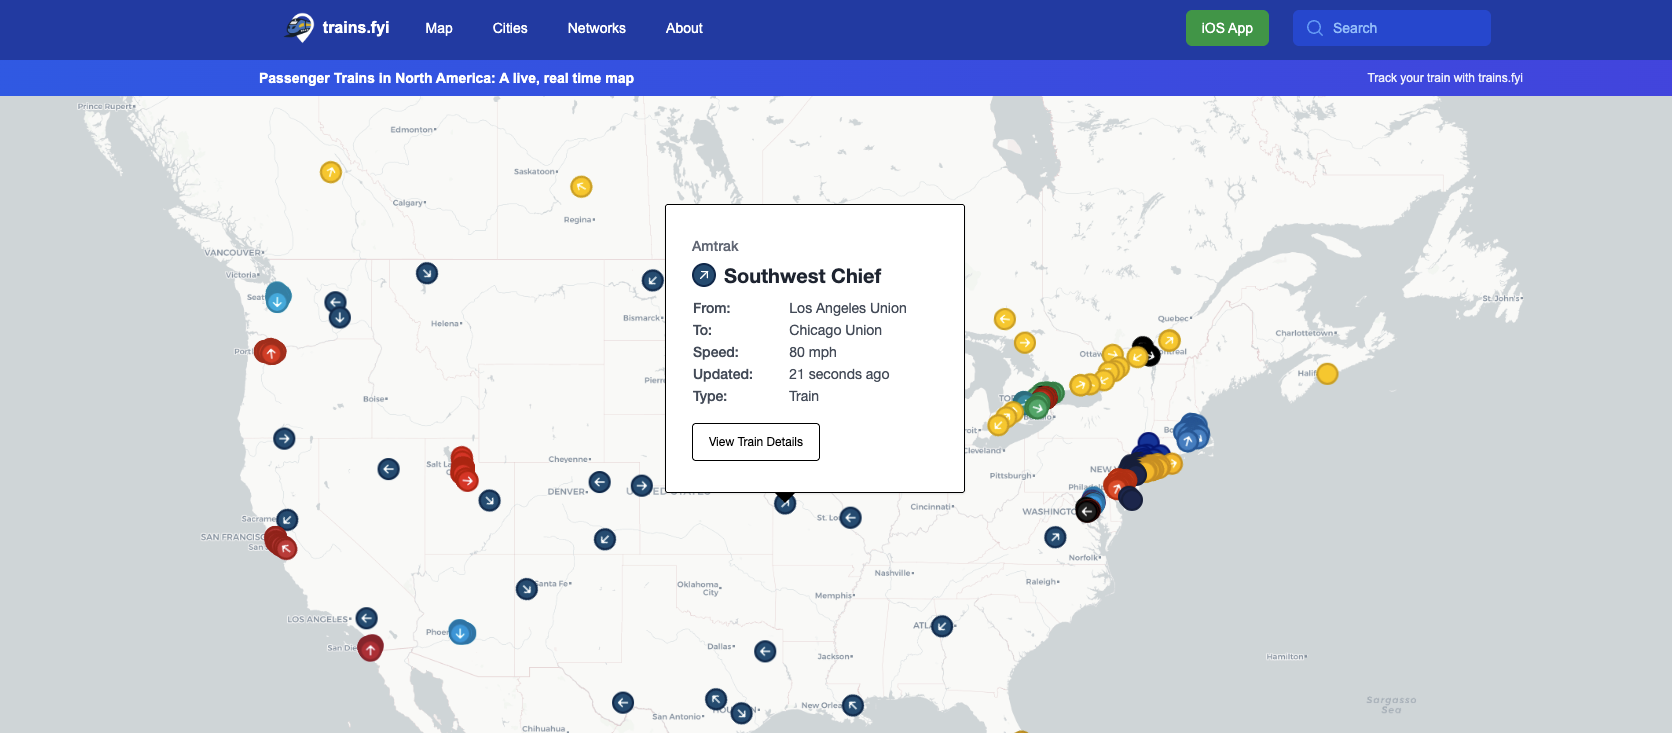Select the green train marker near Toronto
Viewport: 1672px width, 733px height.
[1037, 407]
